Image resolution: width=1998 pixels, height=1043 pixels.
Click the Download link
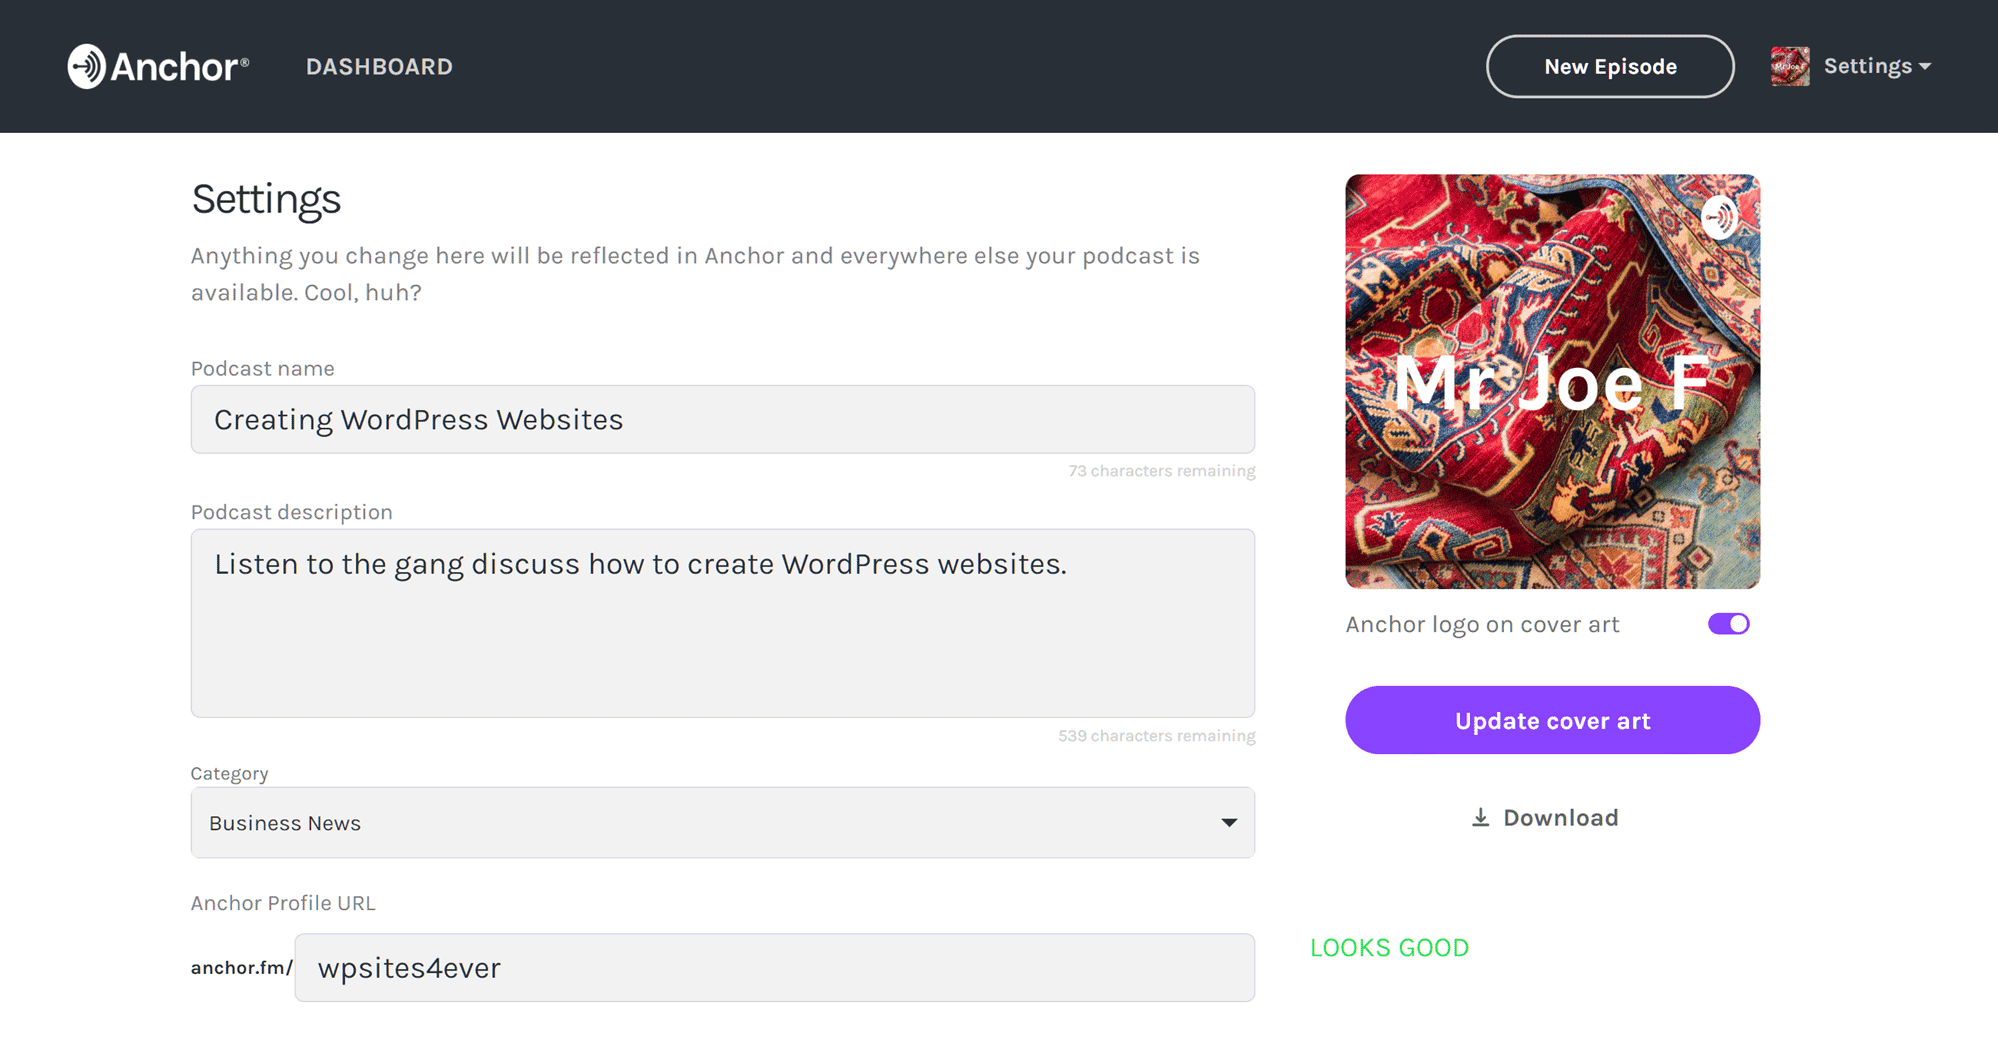(1545, 818)
